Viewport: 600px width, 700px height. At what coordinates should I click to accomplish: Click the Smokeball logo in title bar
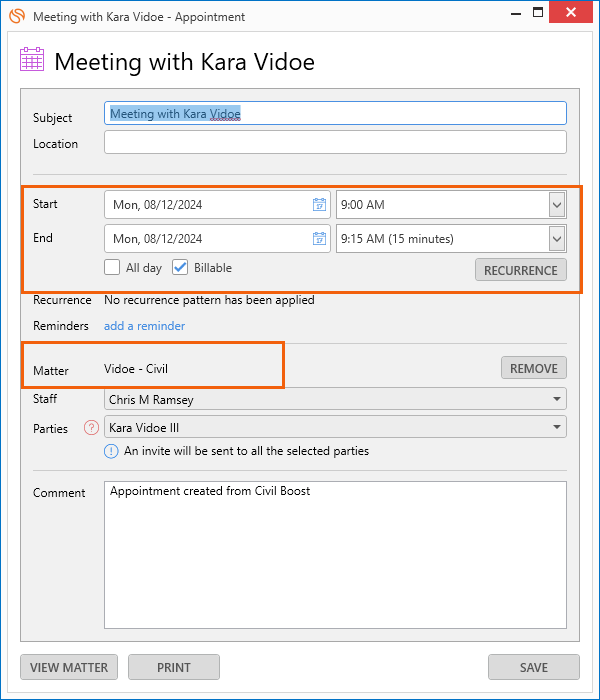tap(17, 16)
